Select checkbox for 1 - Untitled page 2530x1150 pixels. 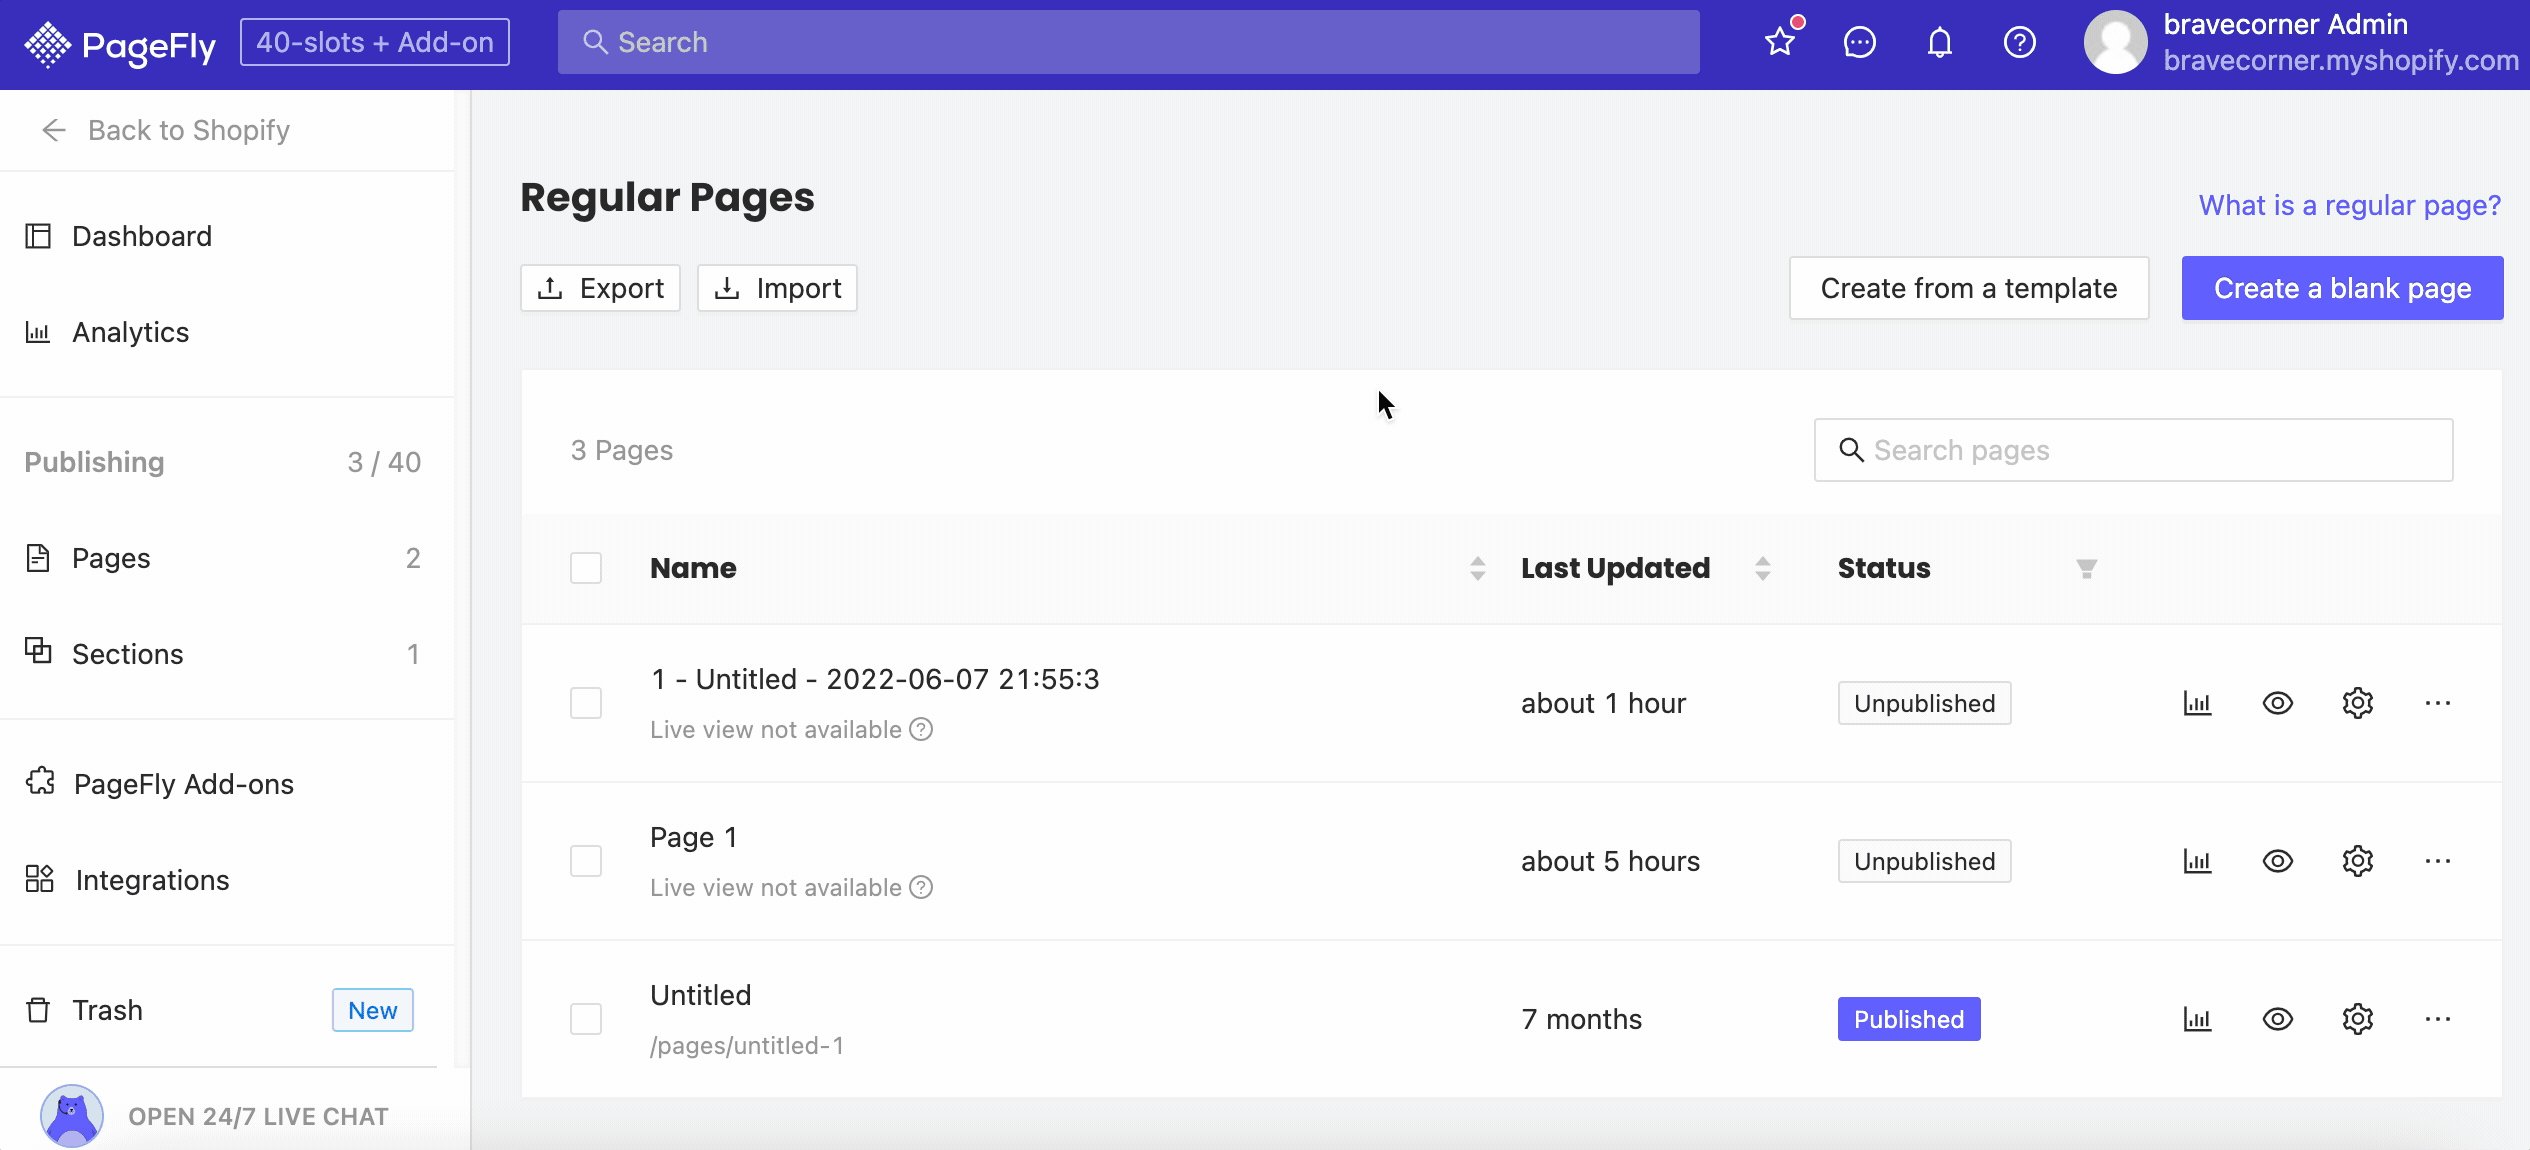click(586, 703)
